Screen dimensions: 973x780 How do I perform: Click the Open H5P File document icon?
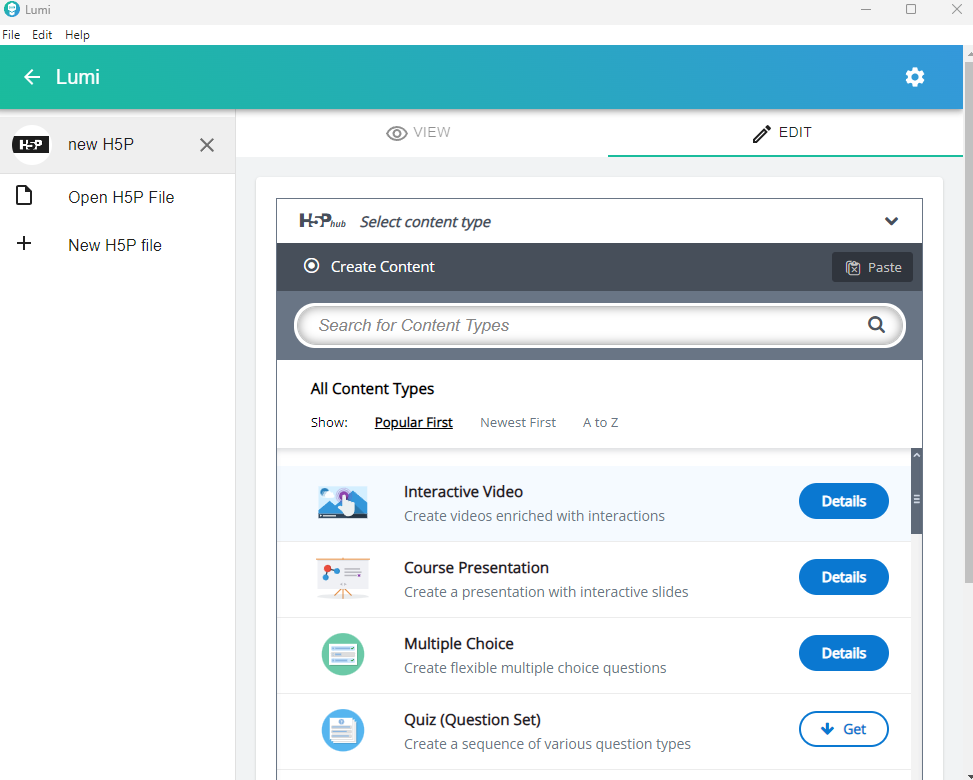(25, 196)
